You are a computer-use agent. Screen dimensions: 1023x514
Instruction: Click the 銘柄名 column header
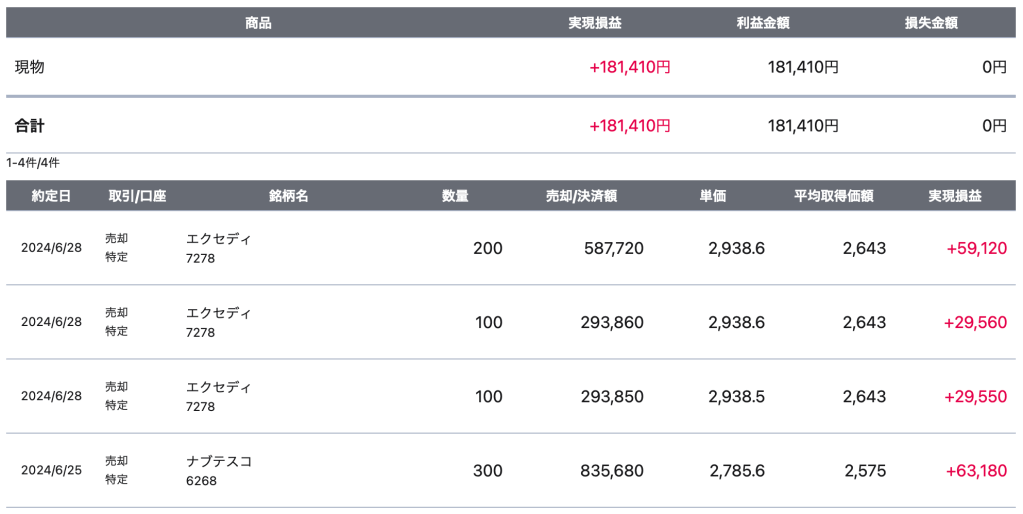coord(288,196)
